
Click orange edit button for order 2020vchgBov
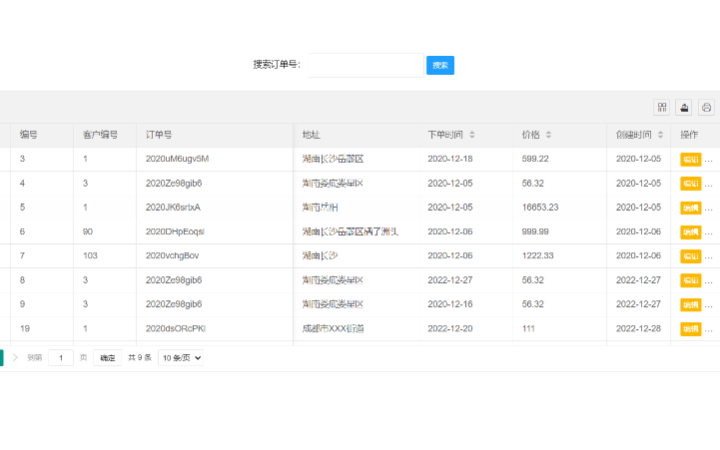pyautogui.click(x=690, y=256)
